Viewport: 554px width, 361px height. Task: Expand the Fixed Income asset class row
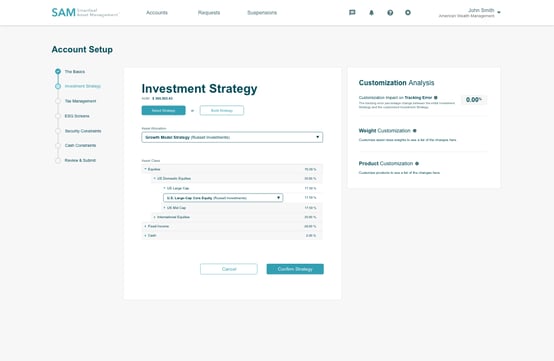pos(232,226)
